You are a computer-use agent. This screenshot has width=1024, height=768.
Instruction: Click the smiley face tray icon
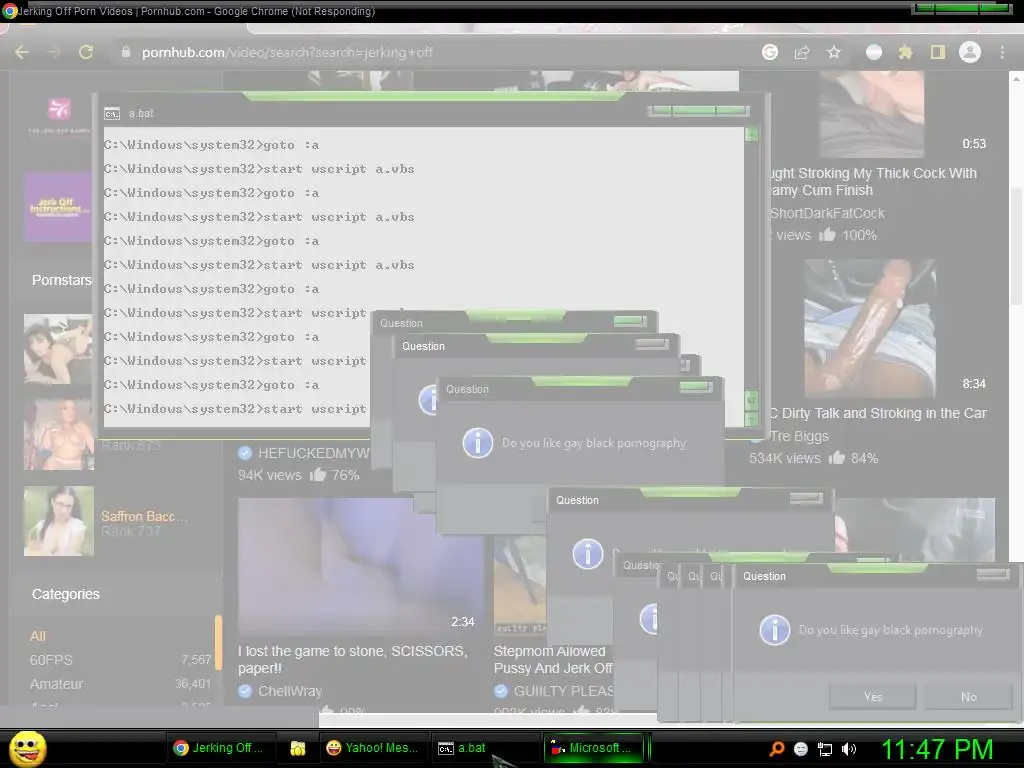coord(801,749)
